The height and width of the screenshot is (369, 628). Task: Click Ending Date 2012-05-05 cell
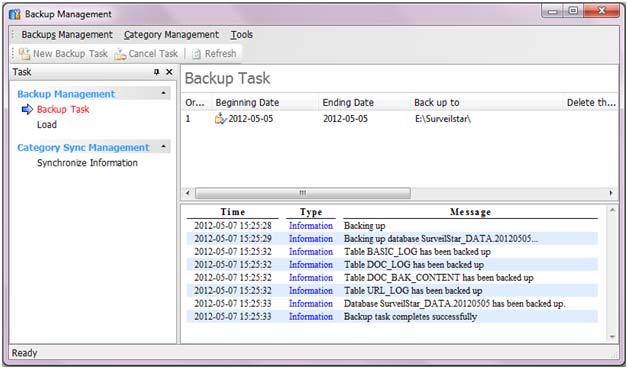point(345,119)
